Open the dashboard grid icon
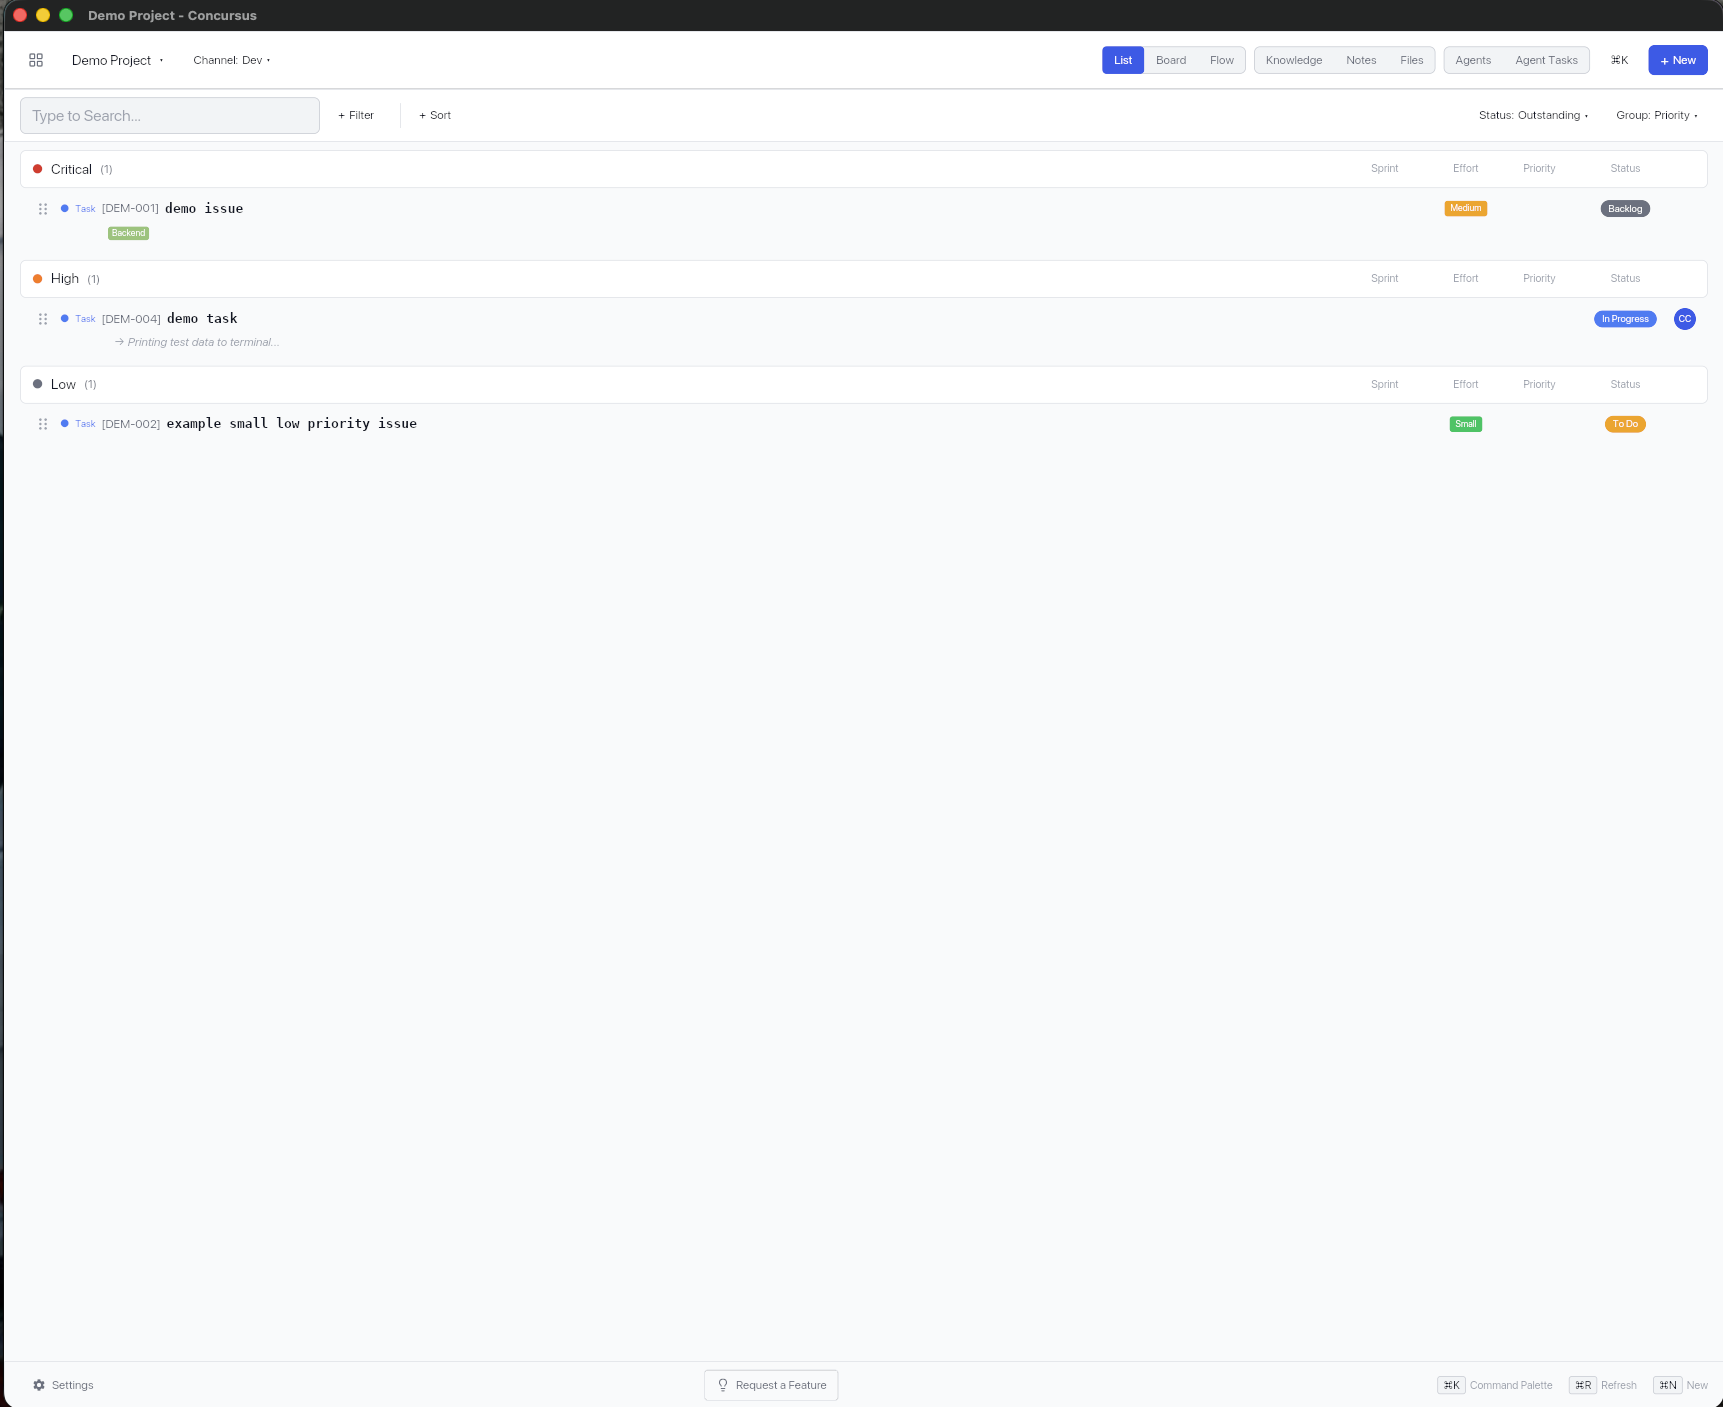 click(36, 60)
